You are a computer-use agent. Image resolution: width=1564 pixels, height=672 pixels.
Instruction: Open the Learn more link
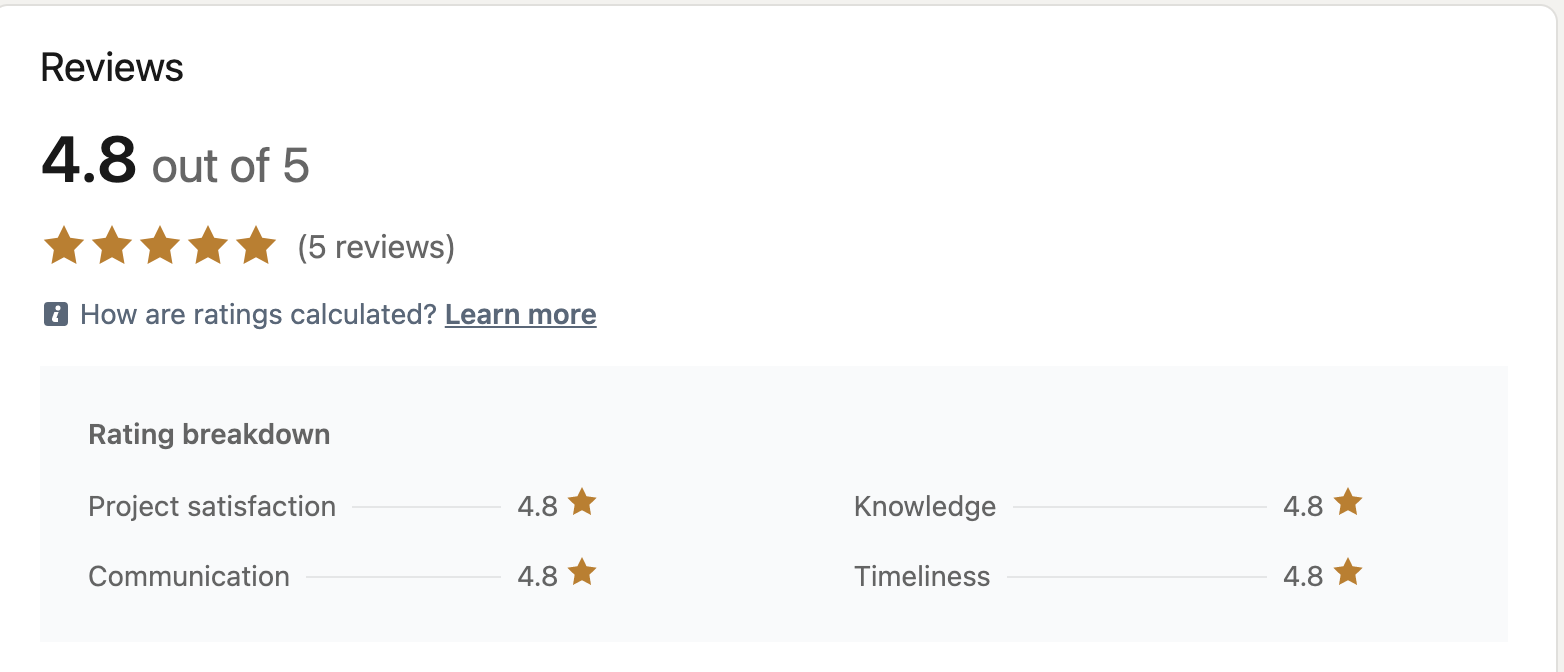[x=521, y=315]
